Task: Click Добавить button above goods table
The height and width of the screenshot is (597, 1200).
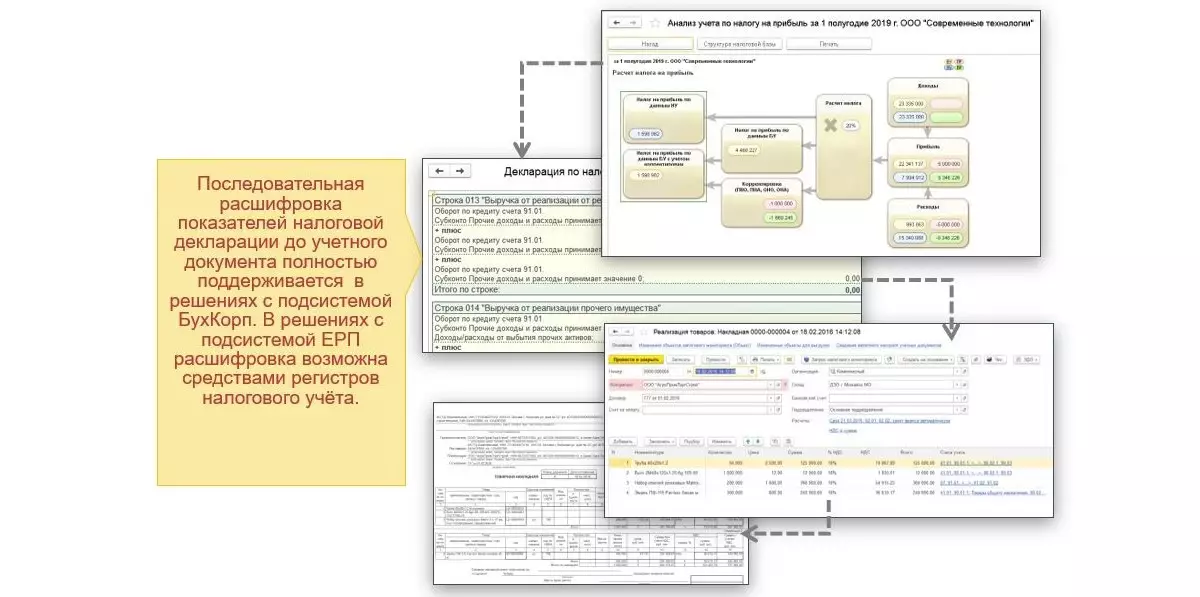Action: point(624,441)
